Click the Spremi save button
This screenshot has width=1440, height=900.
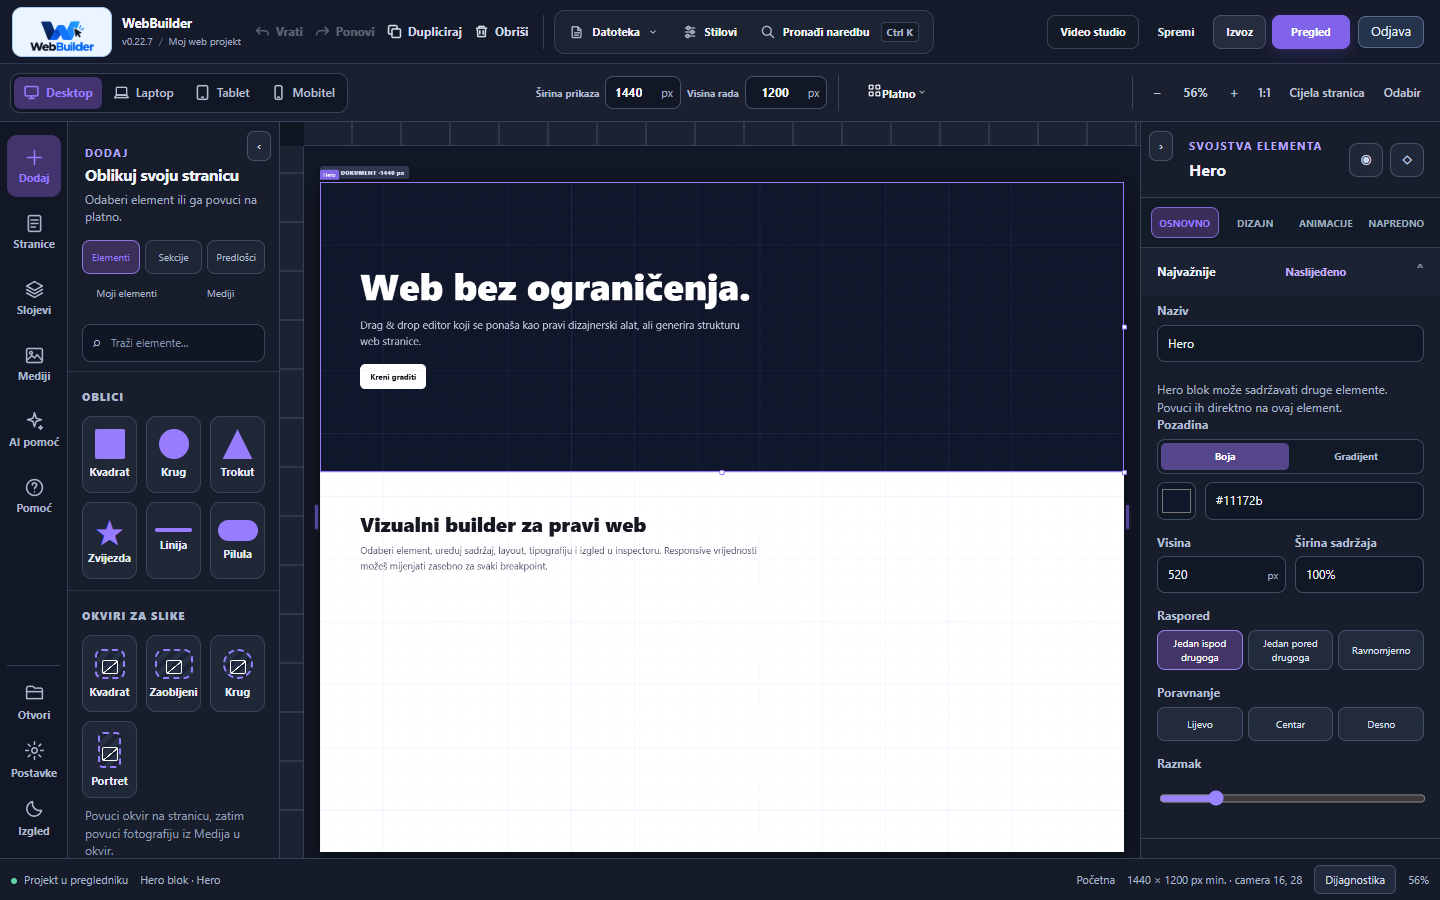pyautogui.click(x=1176, y=32)
